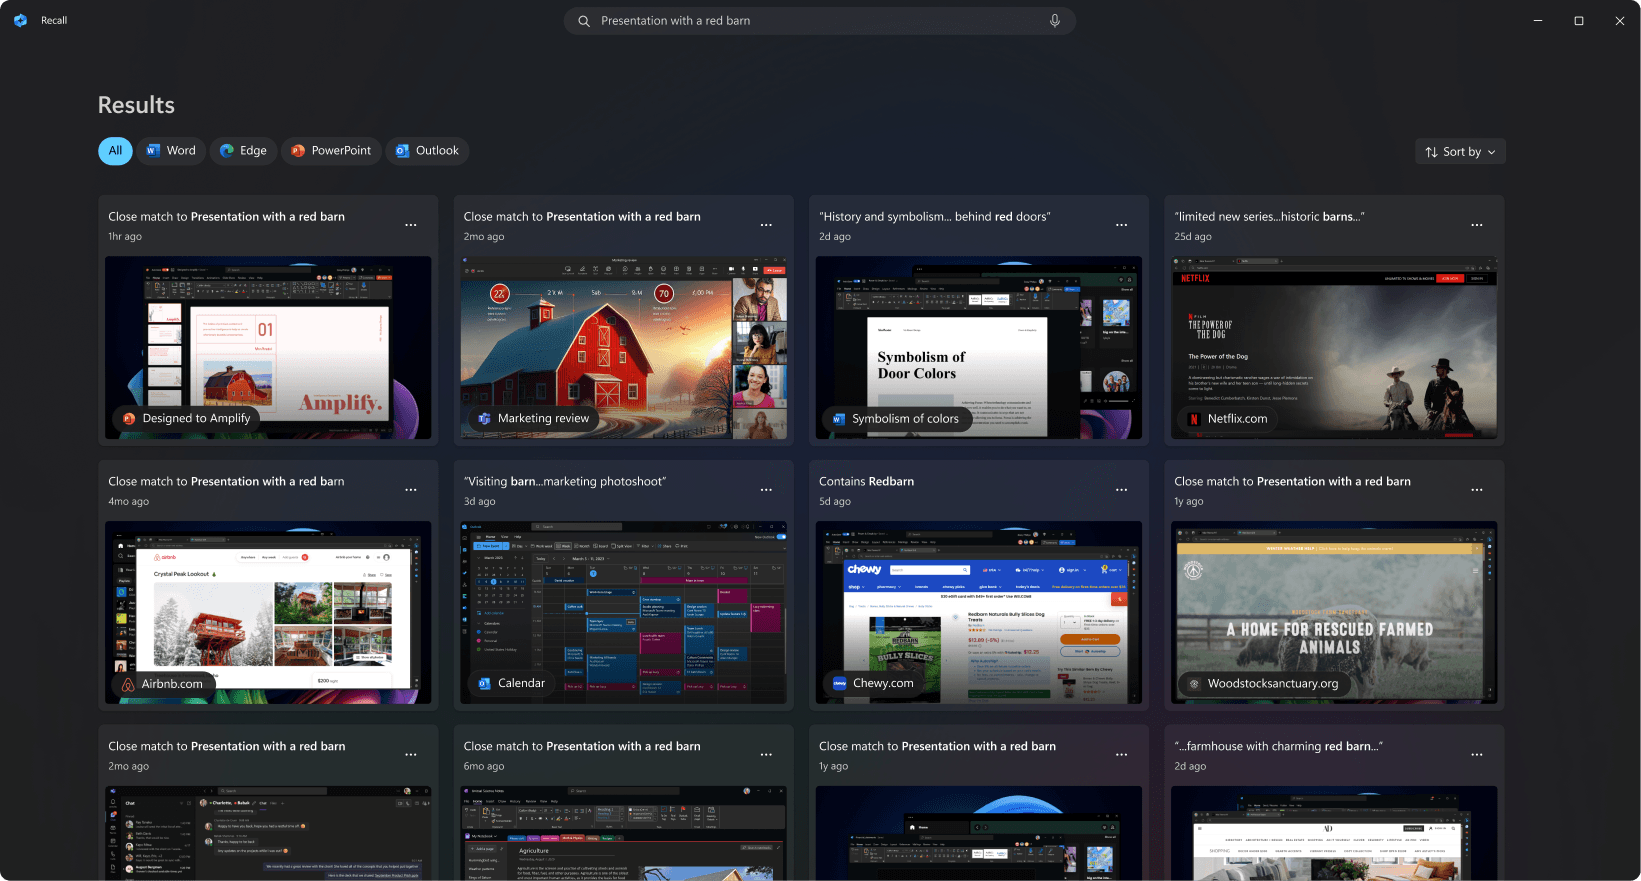The image size is (1641, 881).
Task: Open more options for the Airbnb.com result
Action: tap(411, 490)
